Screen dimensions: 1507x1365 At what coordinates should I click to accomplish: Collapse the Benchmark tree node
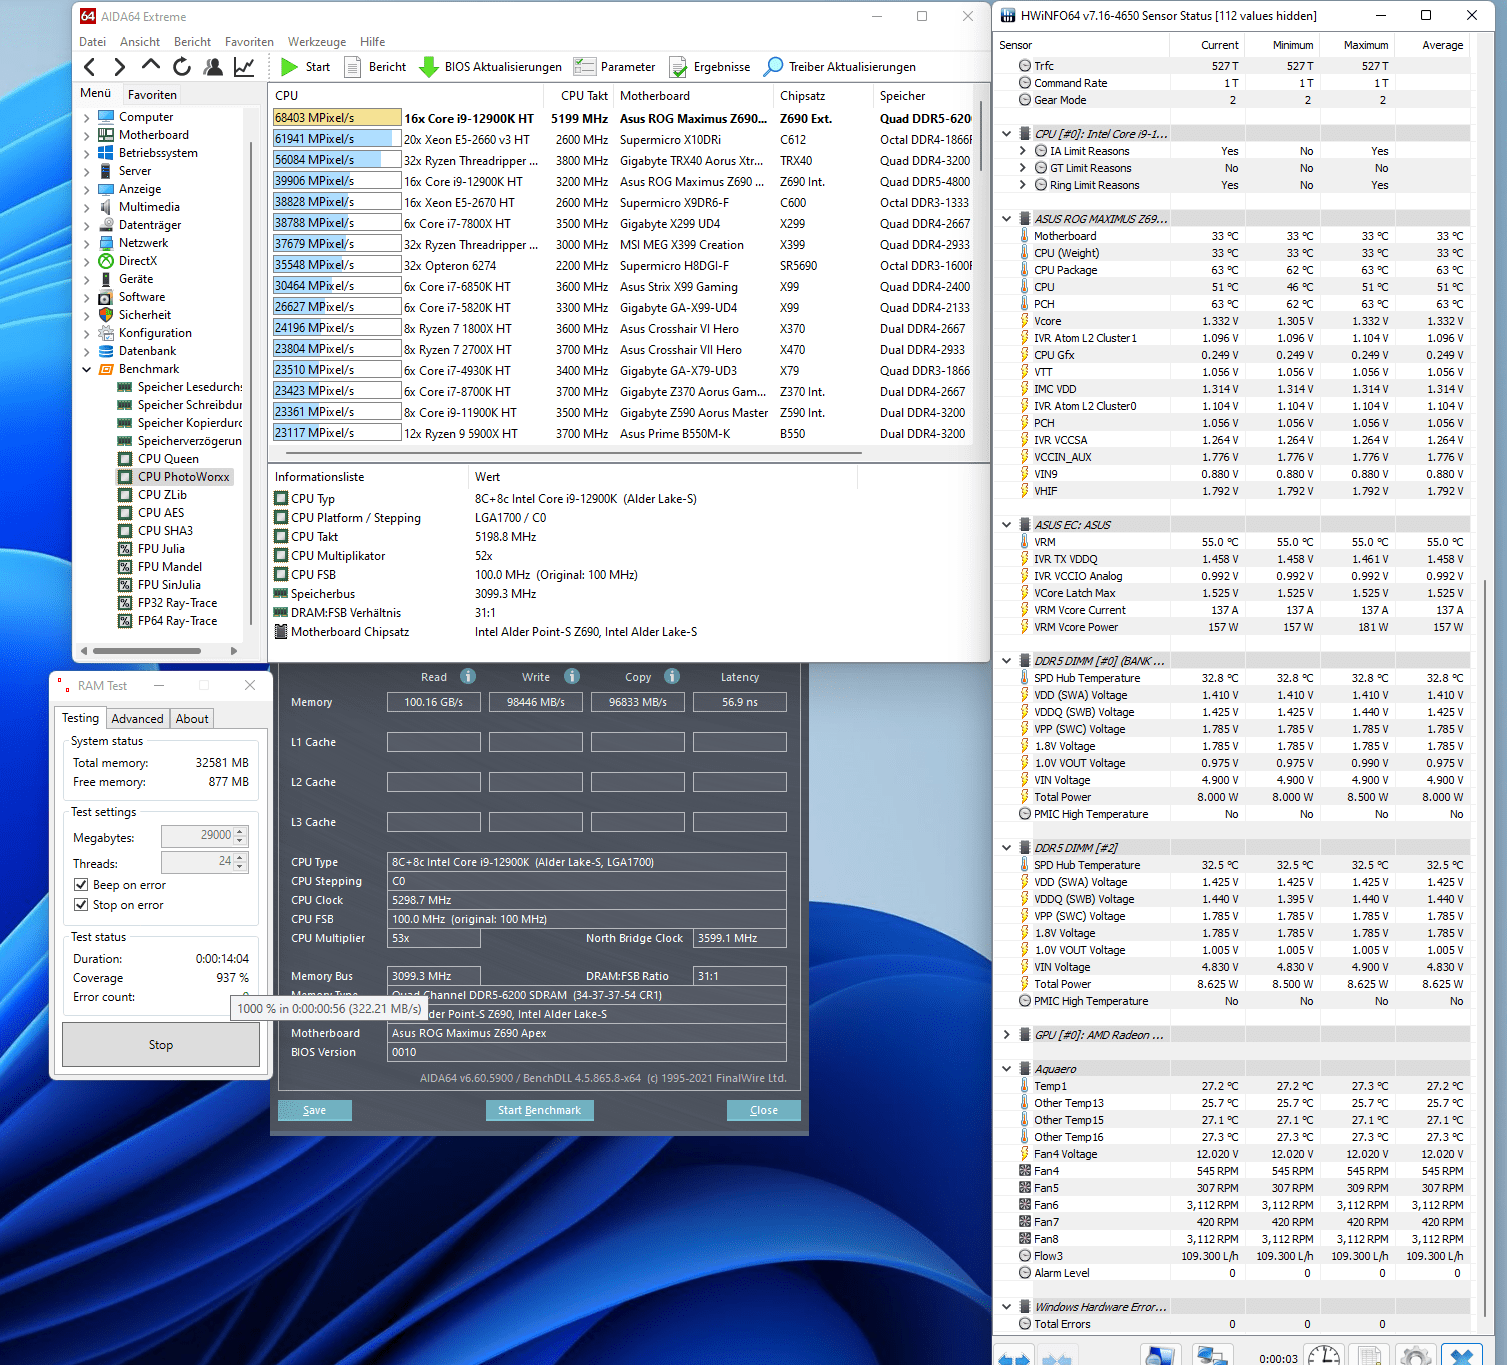(87, 369)
